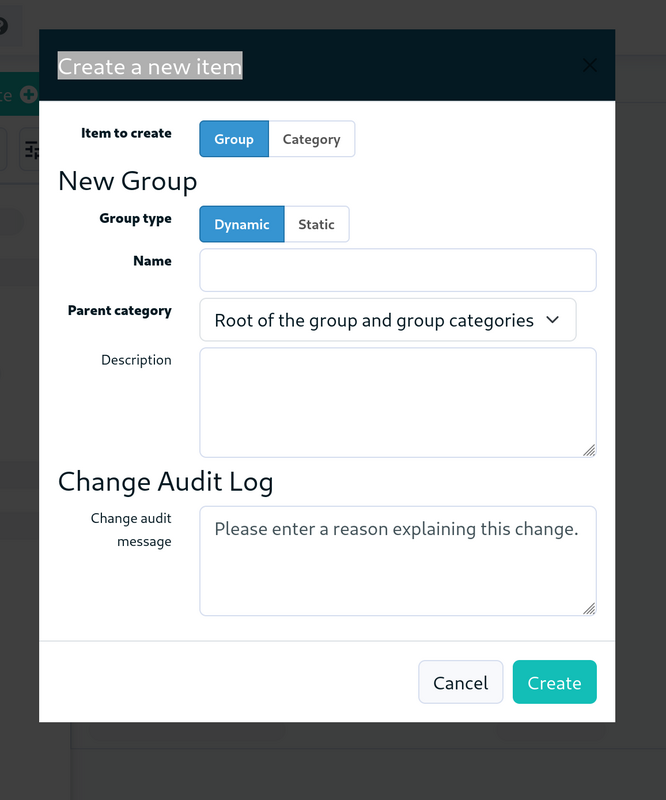Click the audit message resize handle

(589, 608)
